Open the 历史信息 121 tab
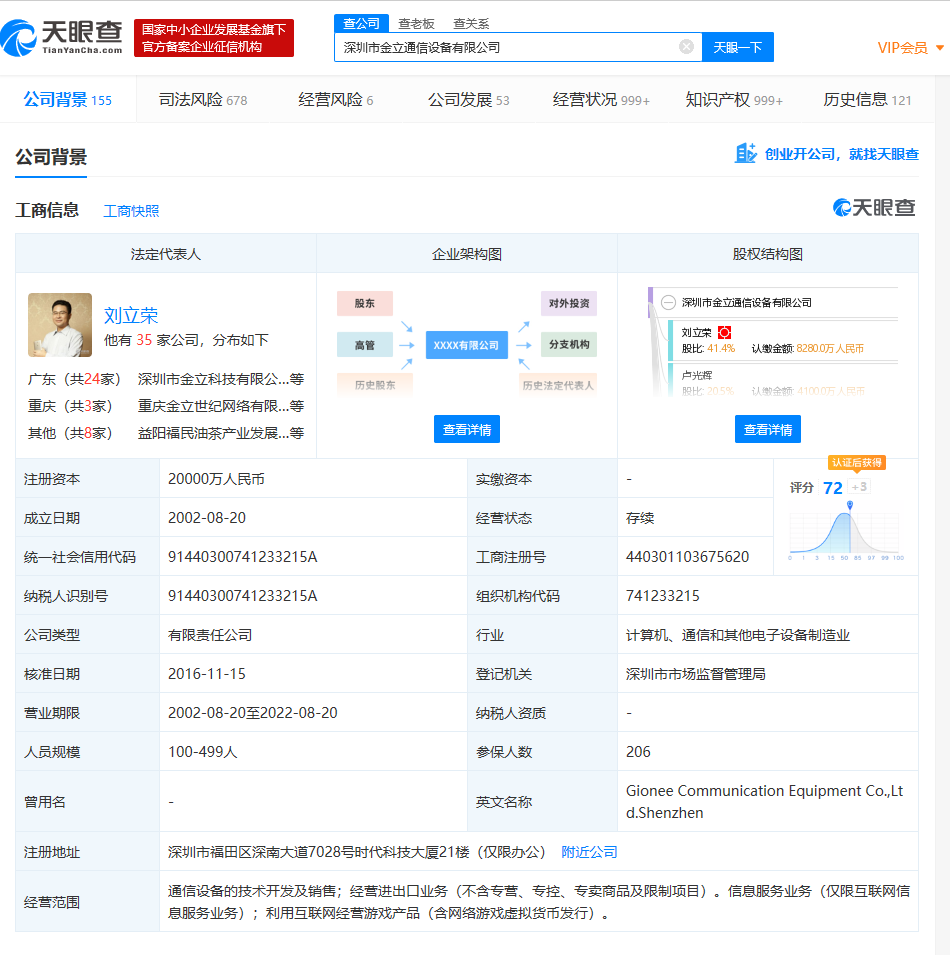The width and height of the screenshot is (950, 955). (x=867, y=100)
